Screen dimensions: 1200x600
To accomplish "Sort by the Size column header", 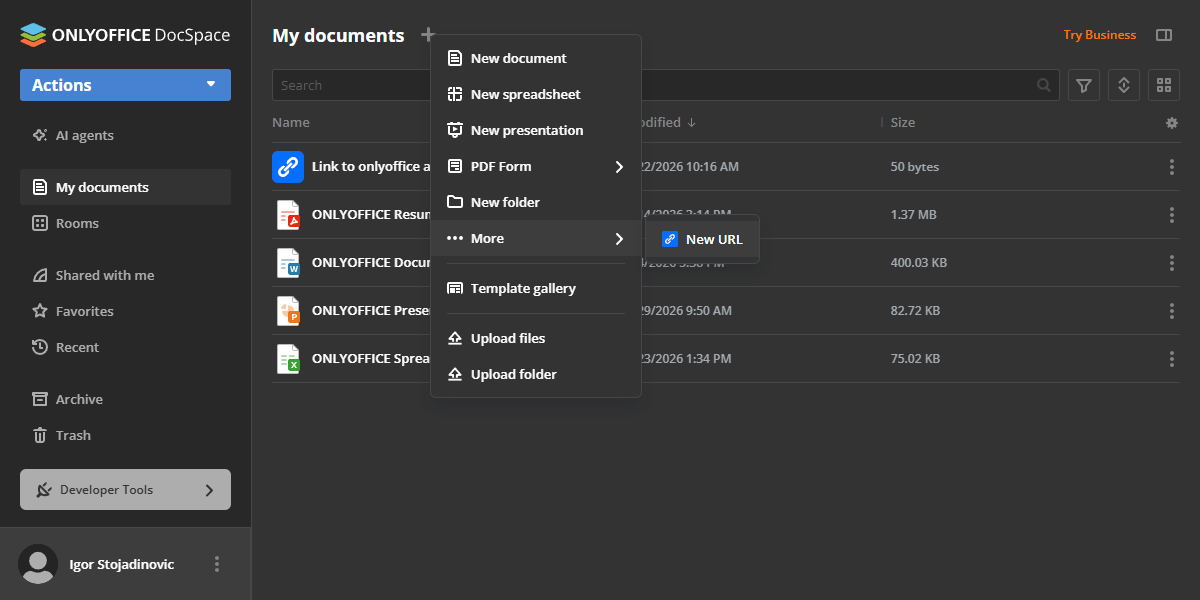I will click(x=903, y=122).
